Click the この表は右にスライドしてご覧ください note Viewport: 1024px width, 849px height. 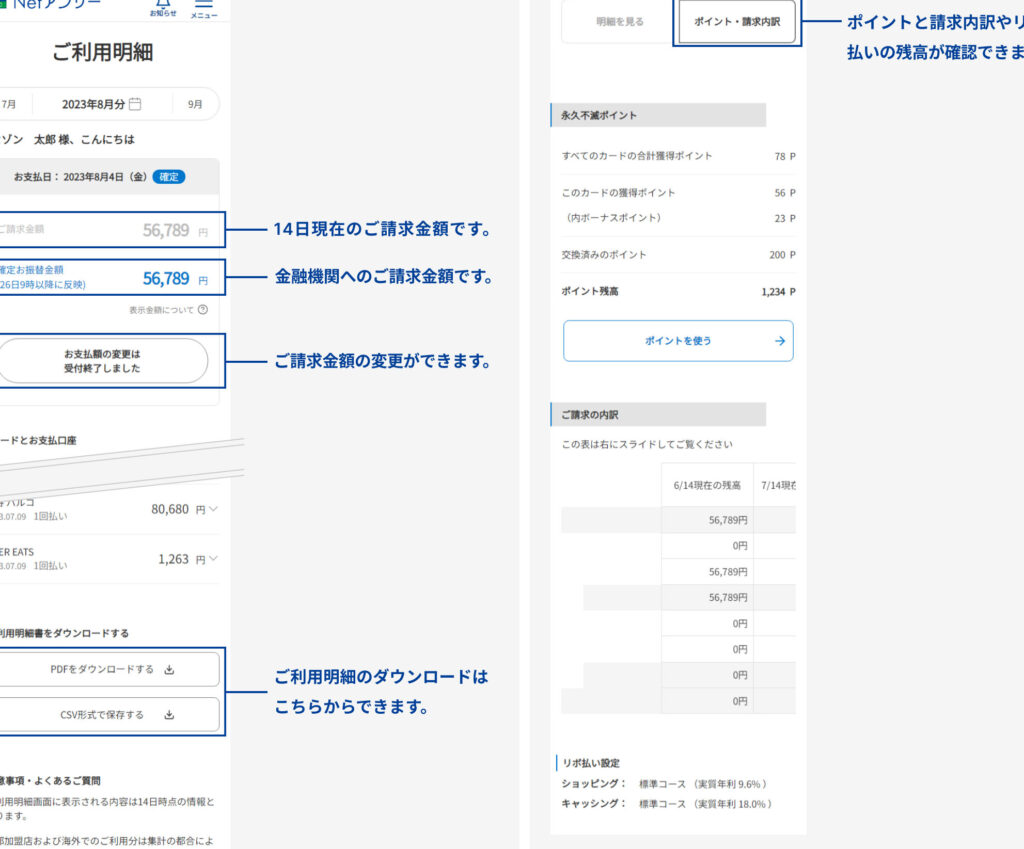tap(647, 444)
